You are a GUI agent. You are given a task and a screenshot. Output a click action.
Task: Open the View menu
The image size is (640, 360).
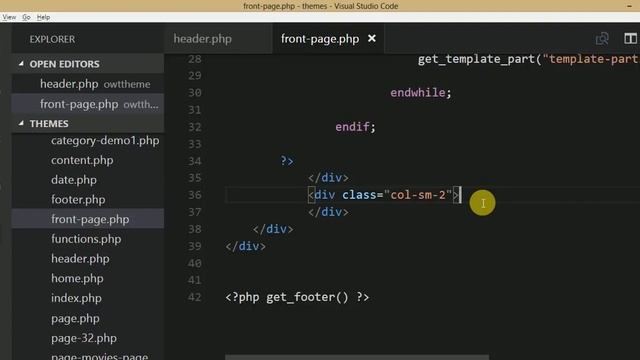coord(9,17)
